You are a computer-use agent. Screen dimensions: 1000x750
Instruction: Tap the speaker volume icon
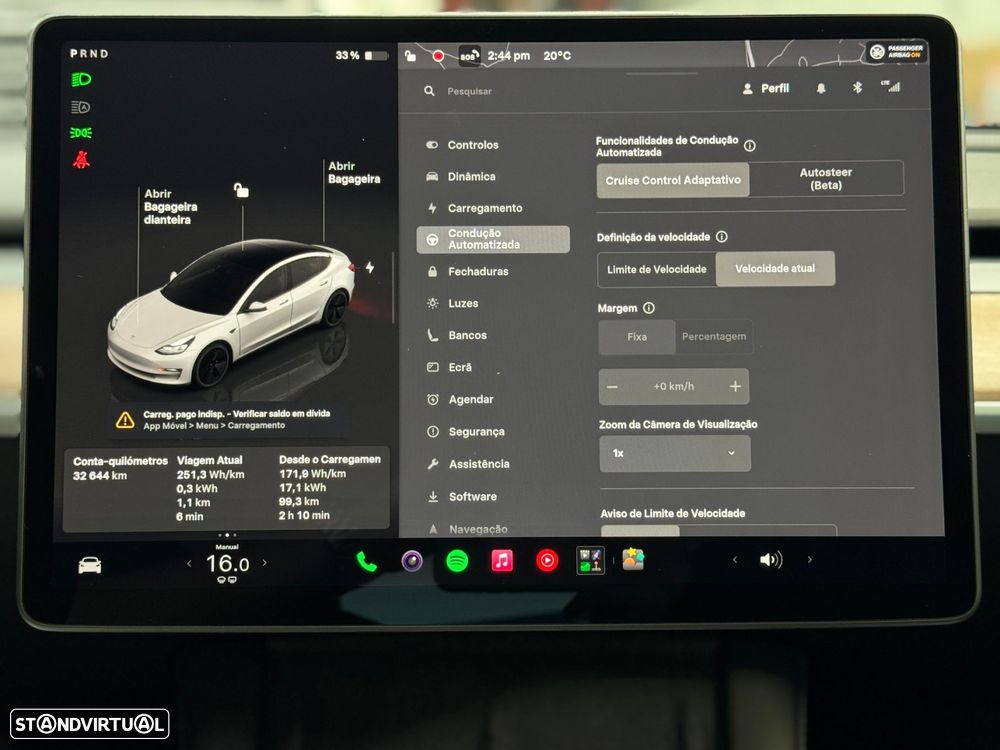tap(771, 560)
